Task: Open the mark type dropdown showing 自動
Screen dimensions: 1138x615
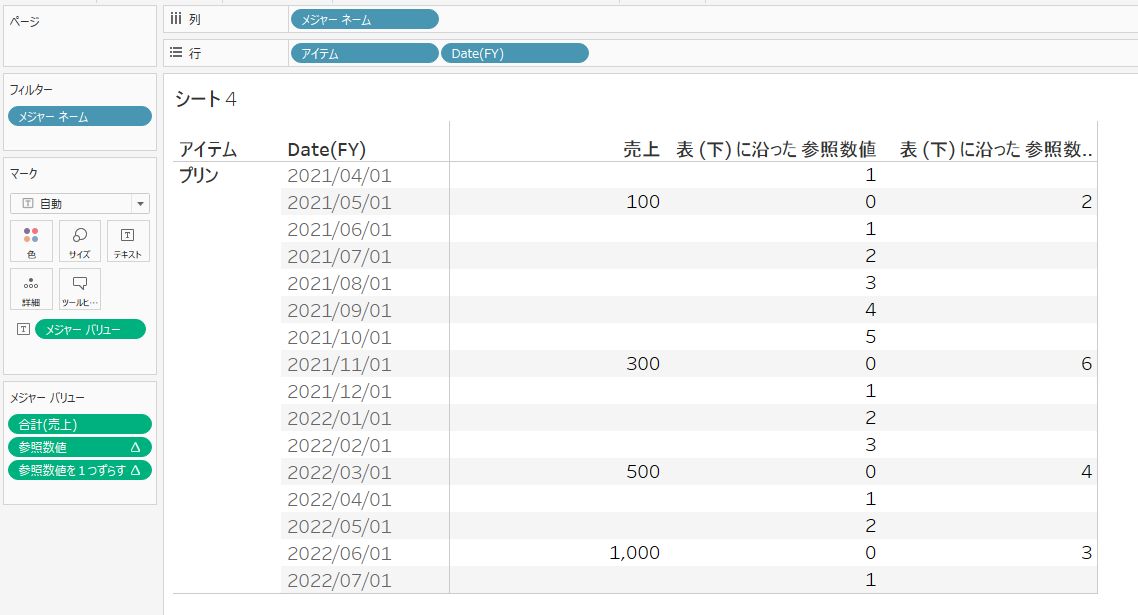Action: [x=80, y=203]
